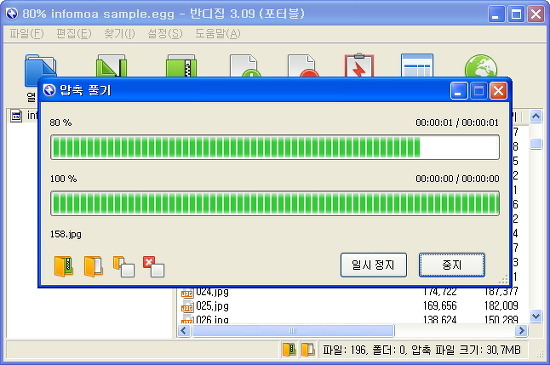
Task: Click the clipboard test toolbar icon
Action: (x=359, y=65)
